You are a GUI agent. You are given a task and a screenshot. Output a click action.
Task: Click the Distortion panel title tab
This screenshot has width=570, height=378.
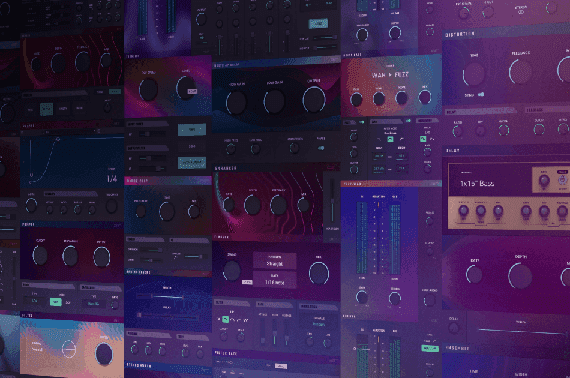click(x=459, y=34)
